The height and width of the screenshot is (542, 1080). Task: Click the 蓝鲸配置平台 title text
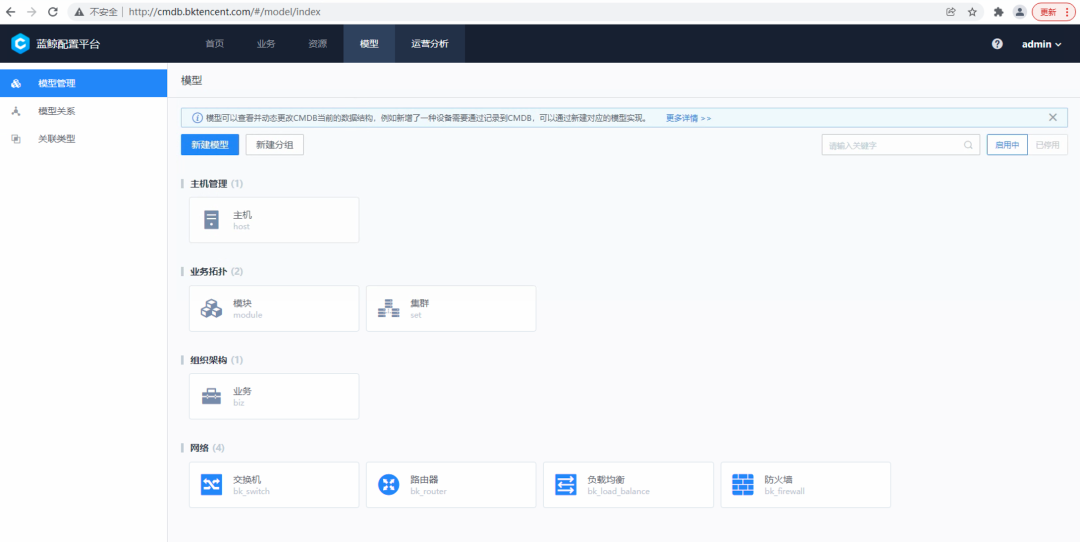(x=68, y=44)
